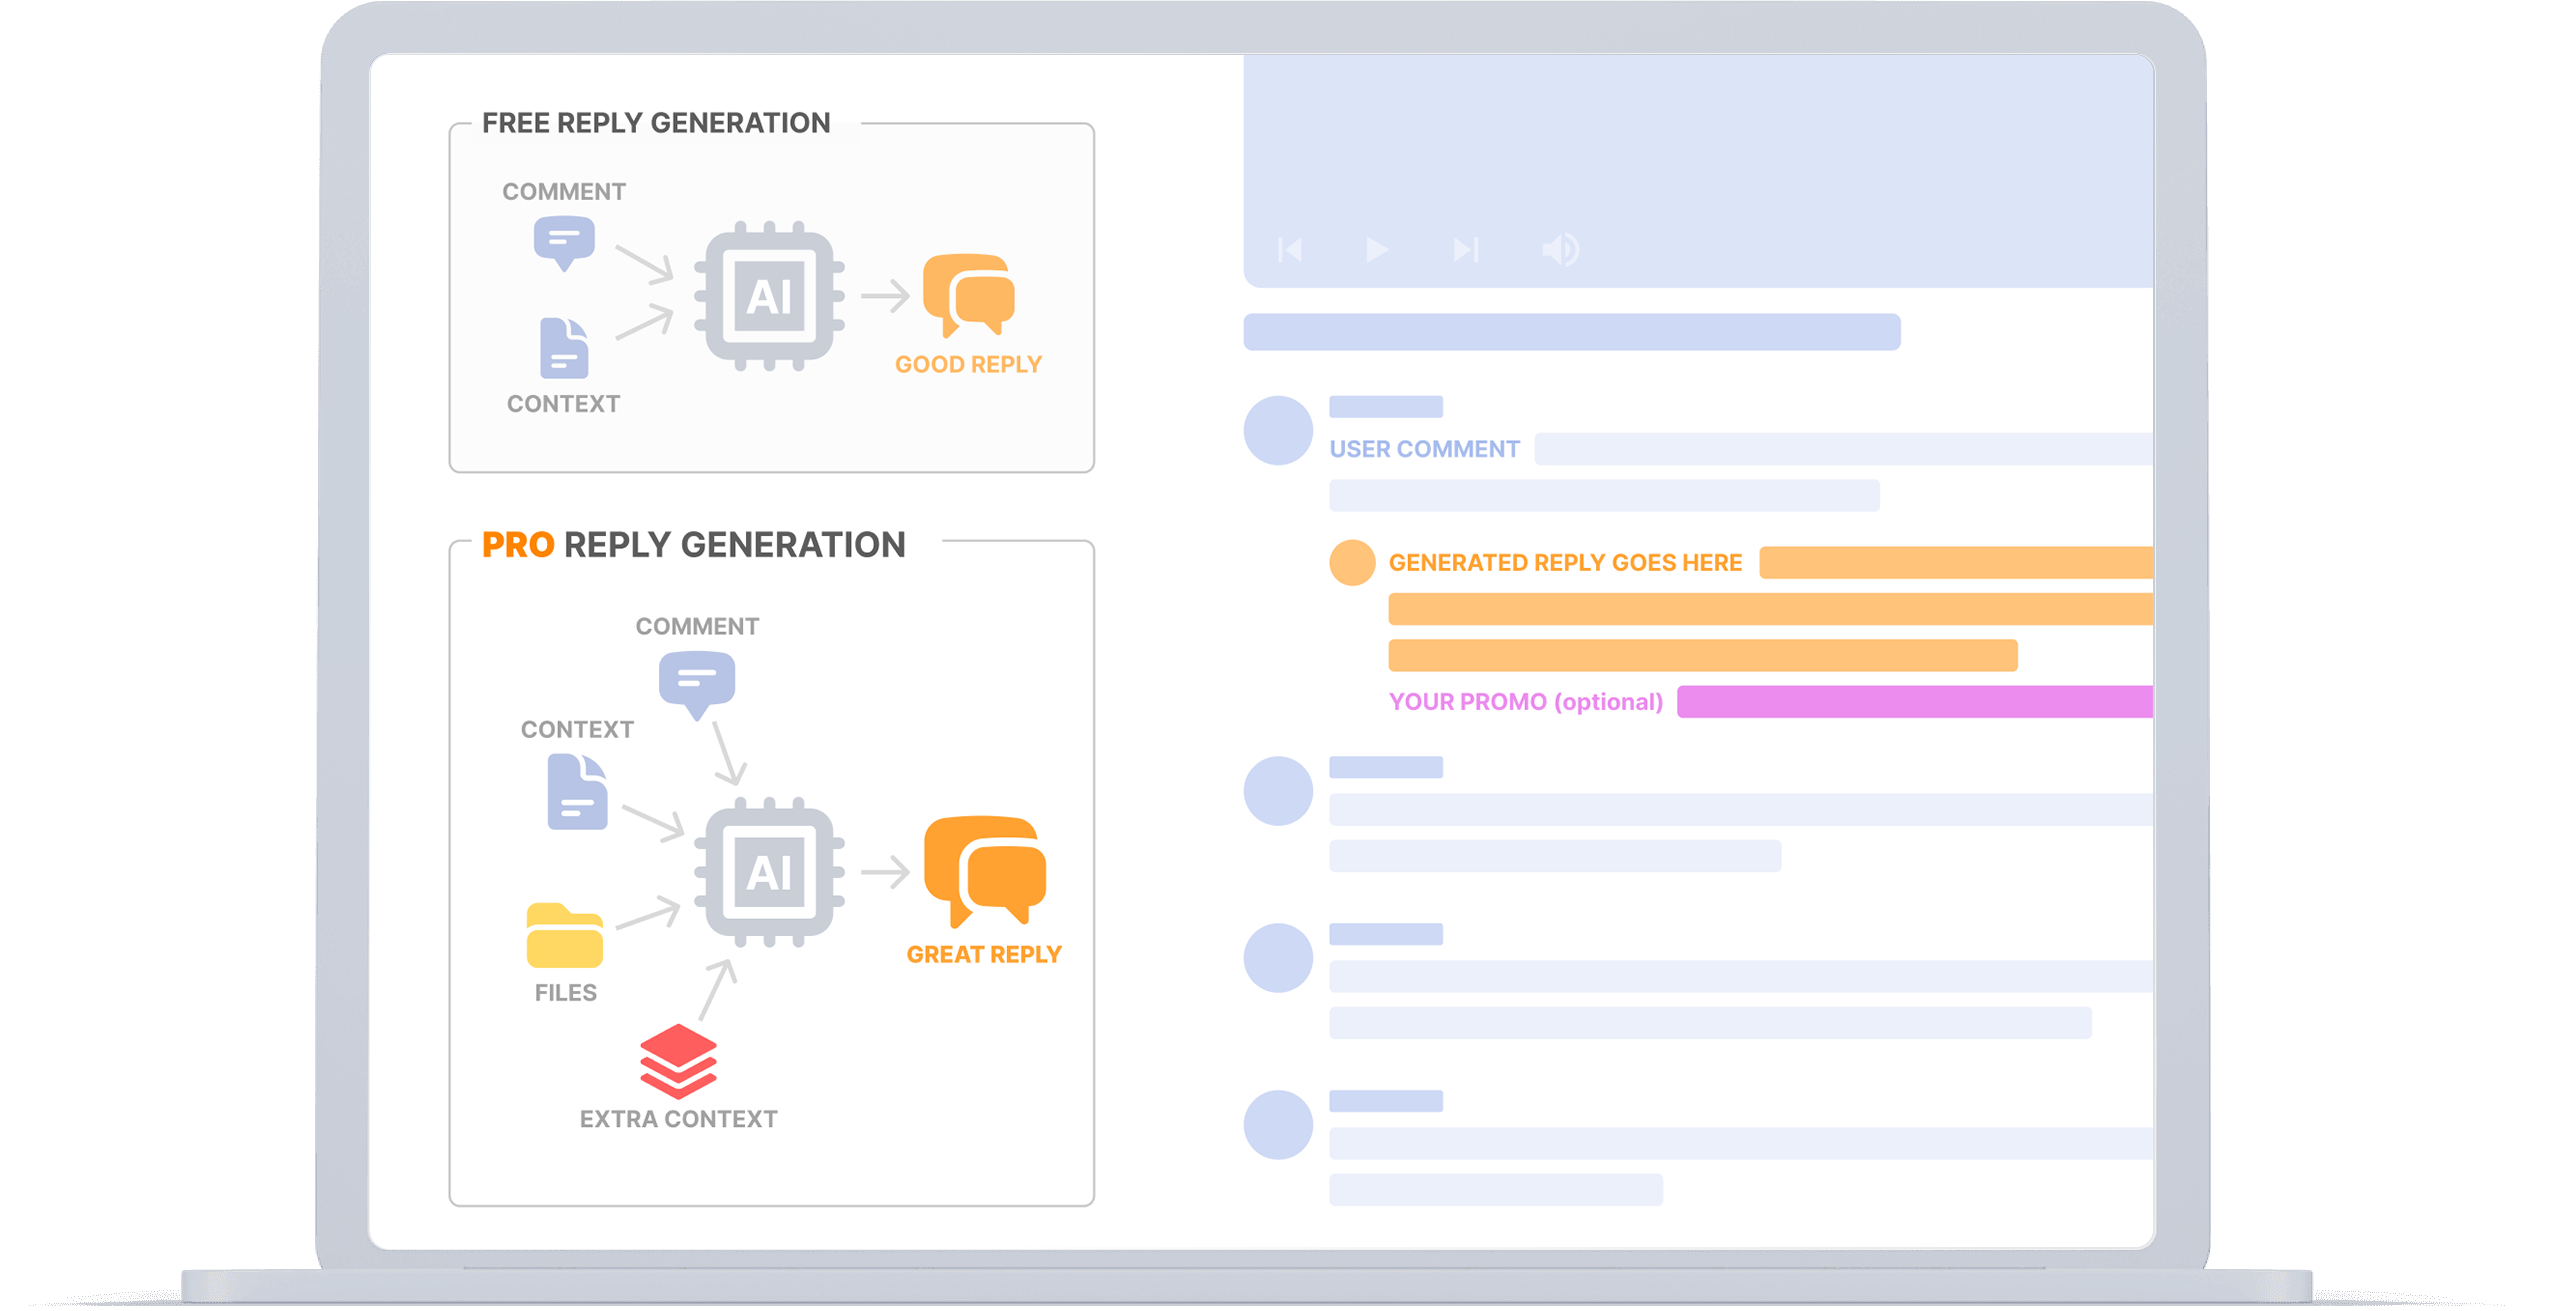Click the orange avatar of generated reply
This screenshot has height=1311, width=2550.
pos(1352,562)
